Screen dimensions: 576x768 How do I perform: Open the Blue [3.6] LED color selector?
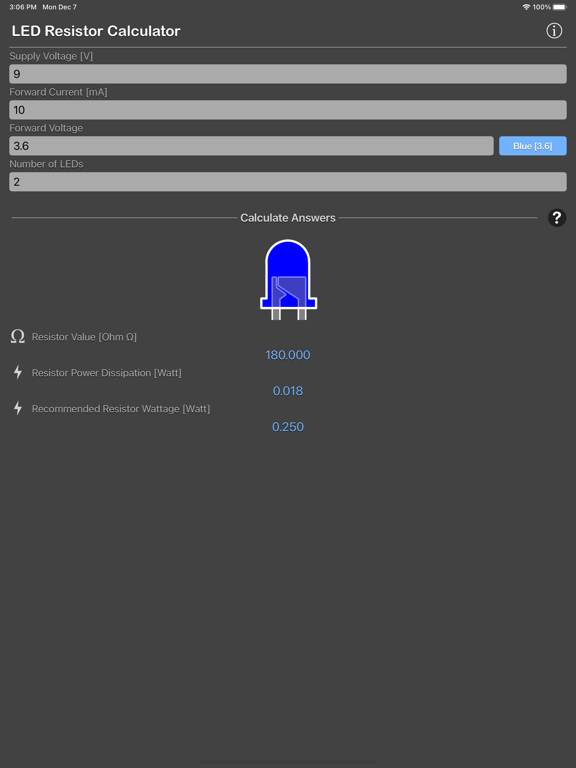point(532,146)
